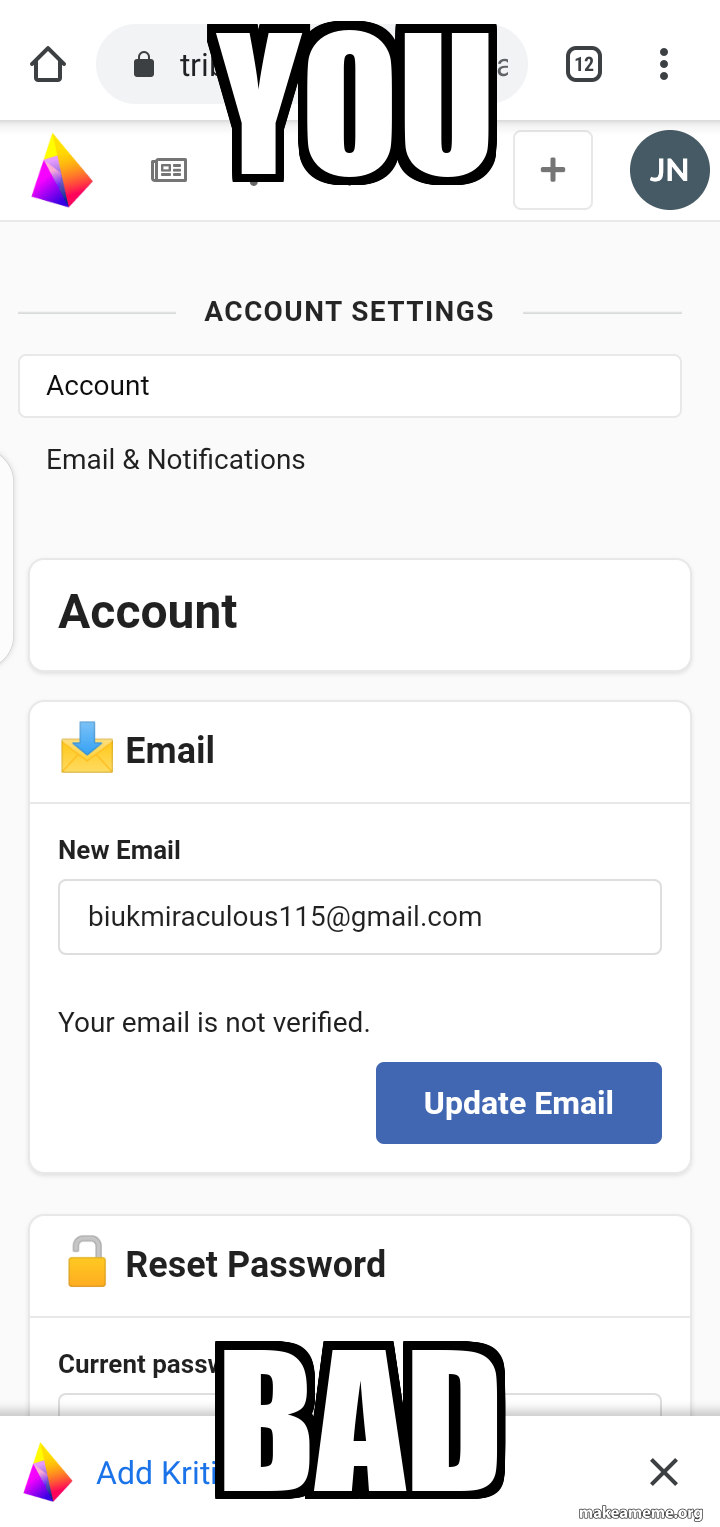Click the Kriti pyramid logo in header
The image size is (720, 1527).
(x=61, y=171)
